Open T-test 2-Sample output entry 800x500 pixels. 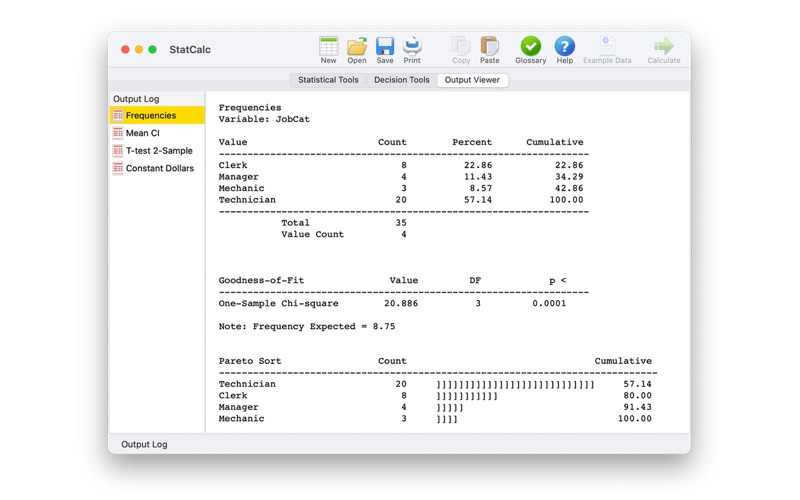point(157,151)
